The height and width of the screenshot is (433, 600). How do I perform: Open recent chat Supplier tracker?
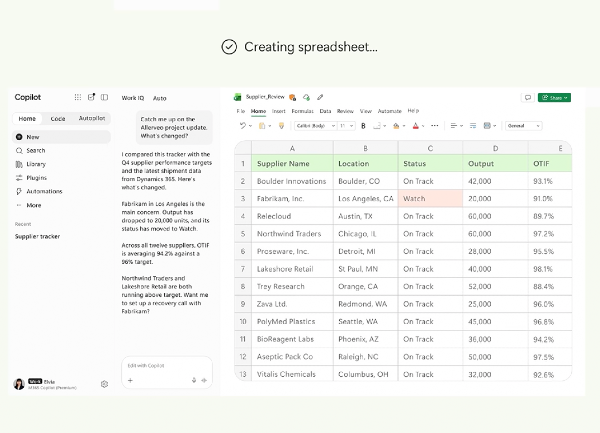(x=38, y=236)
